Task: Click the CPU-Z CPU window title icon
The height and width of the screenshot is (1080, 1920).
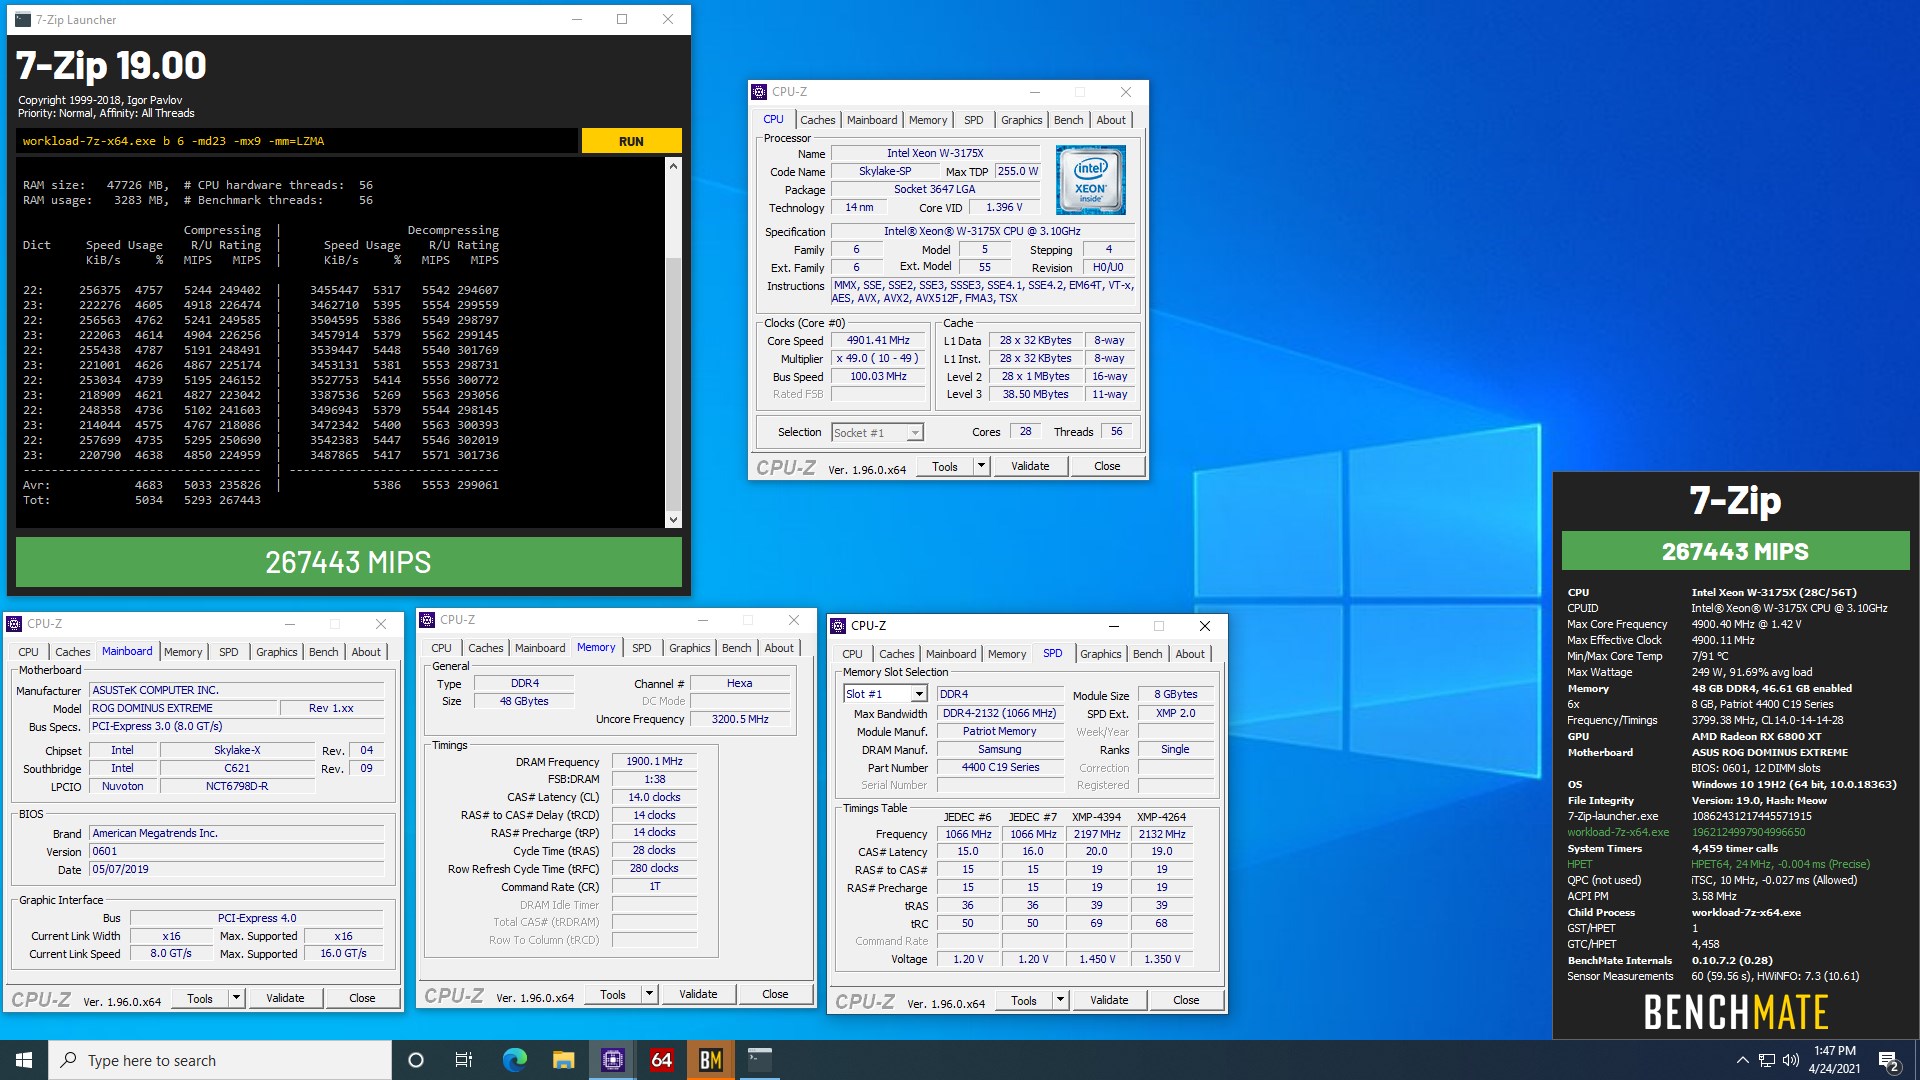Action: (759, 92)
